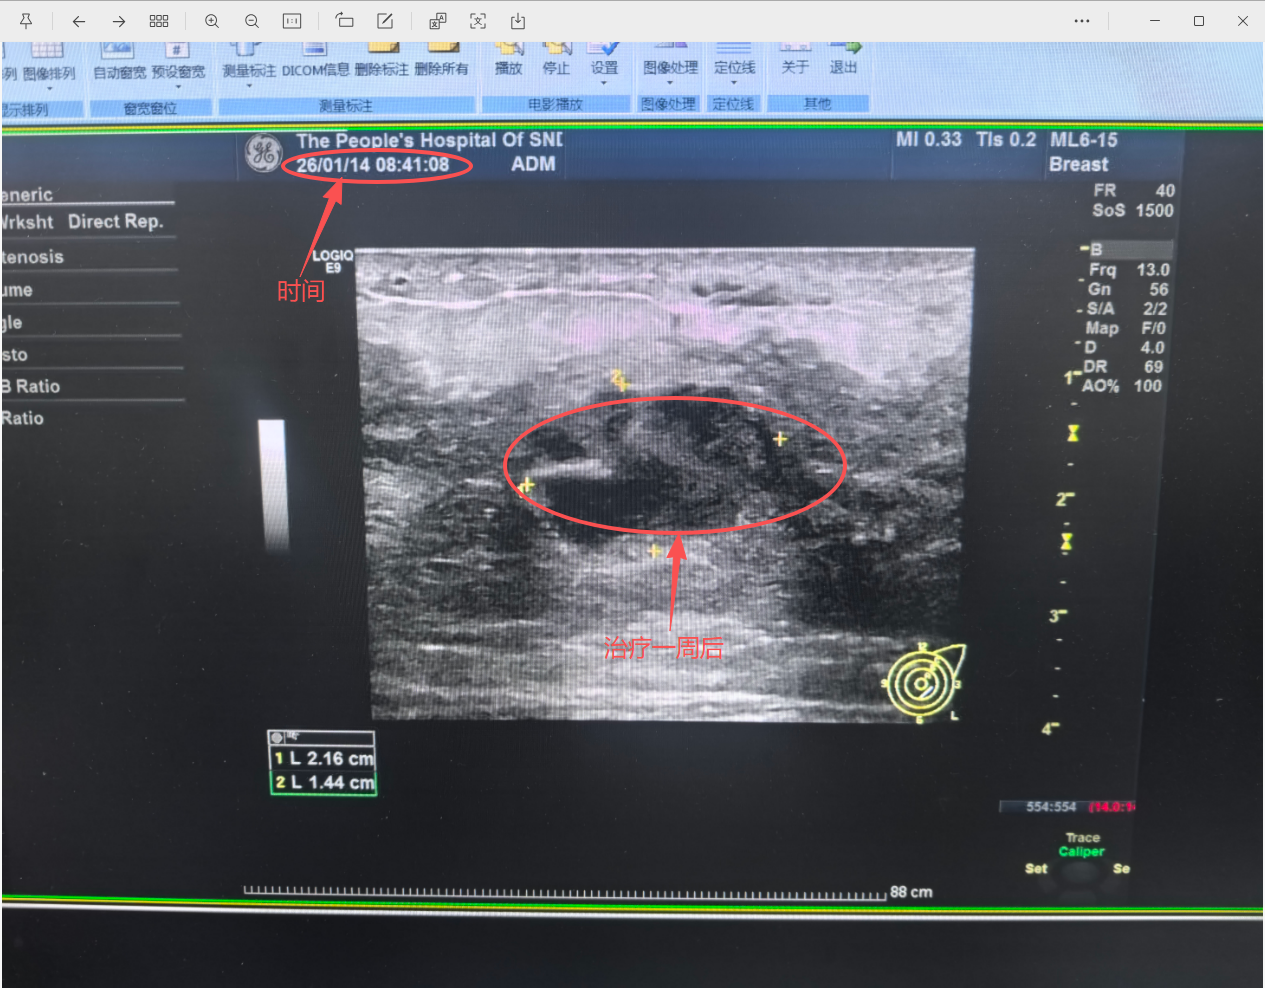Open the more options ellipsis menu
The width and height of the screenshot is (1265, 988).
coord(1082,21)
